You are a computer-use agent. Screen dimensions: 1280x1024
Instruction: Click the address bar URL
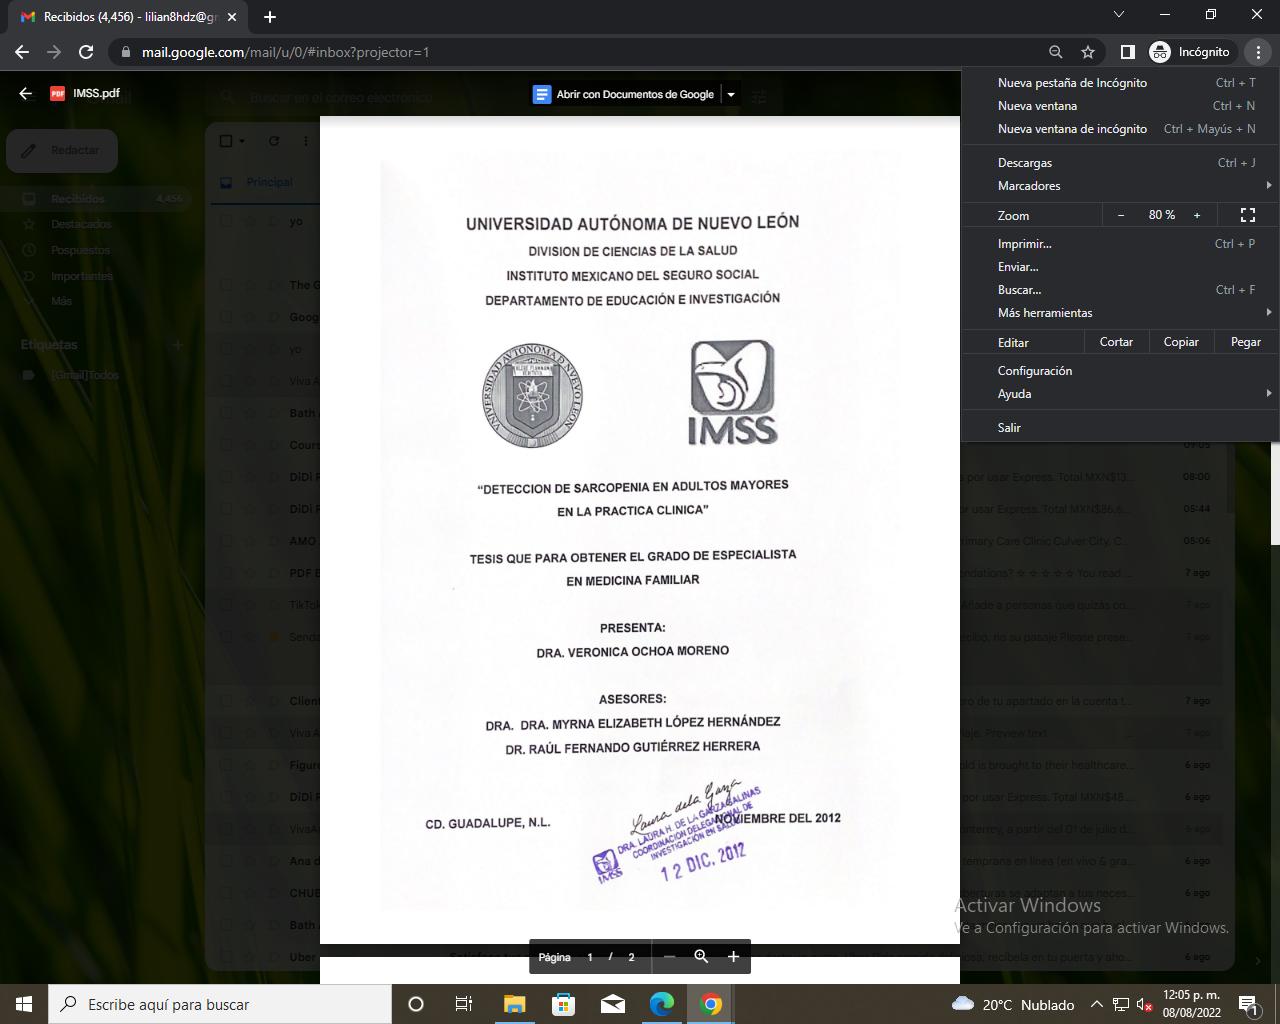[x=285, y=52]
